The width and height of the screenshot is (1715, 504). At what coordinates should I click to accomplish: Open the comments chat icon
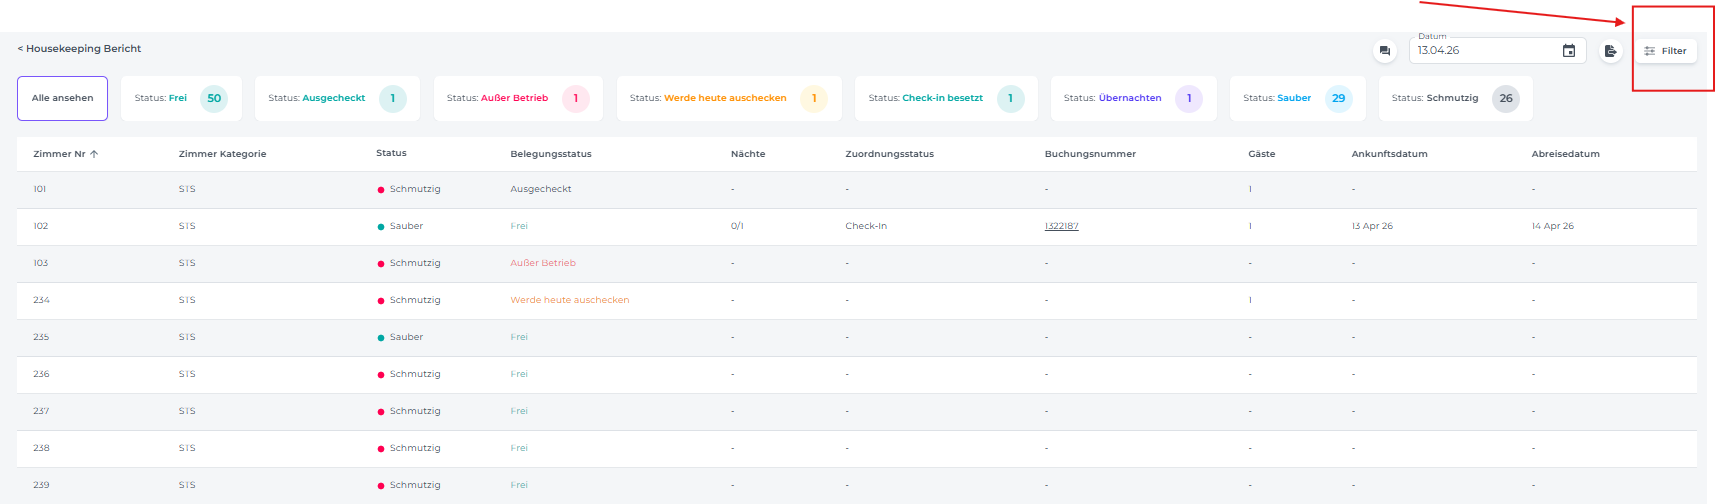tap(1384, 51)
